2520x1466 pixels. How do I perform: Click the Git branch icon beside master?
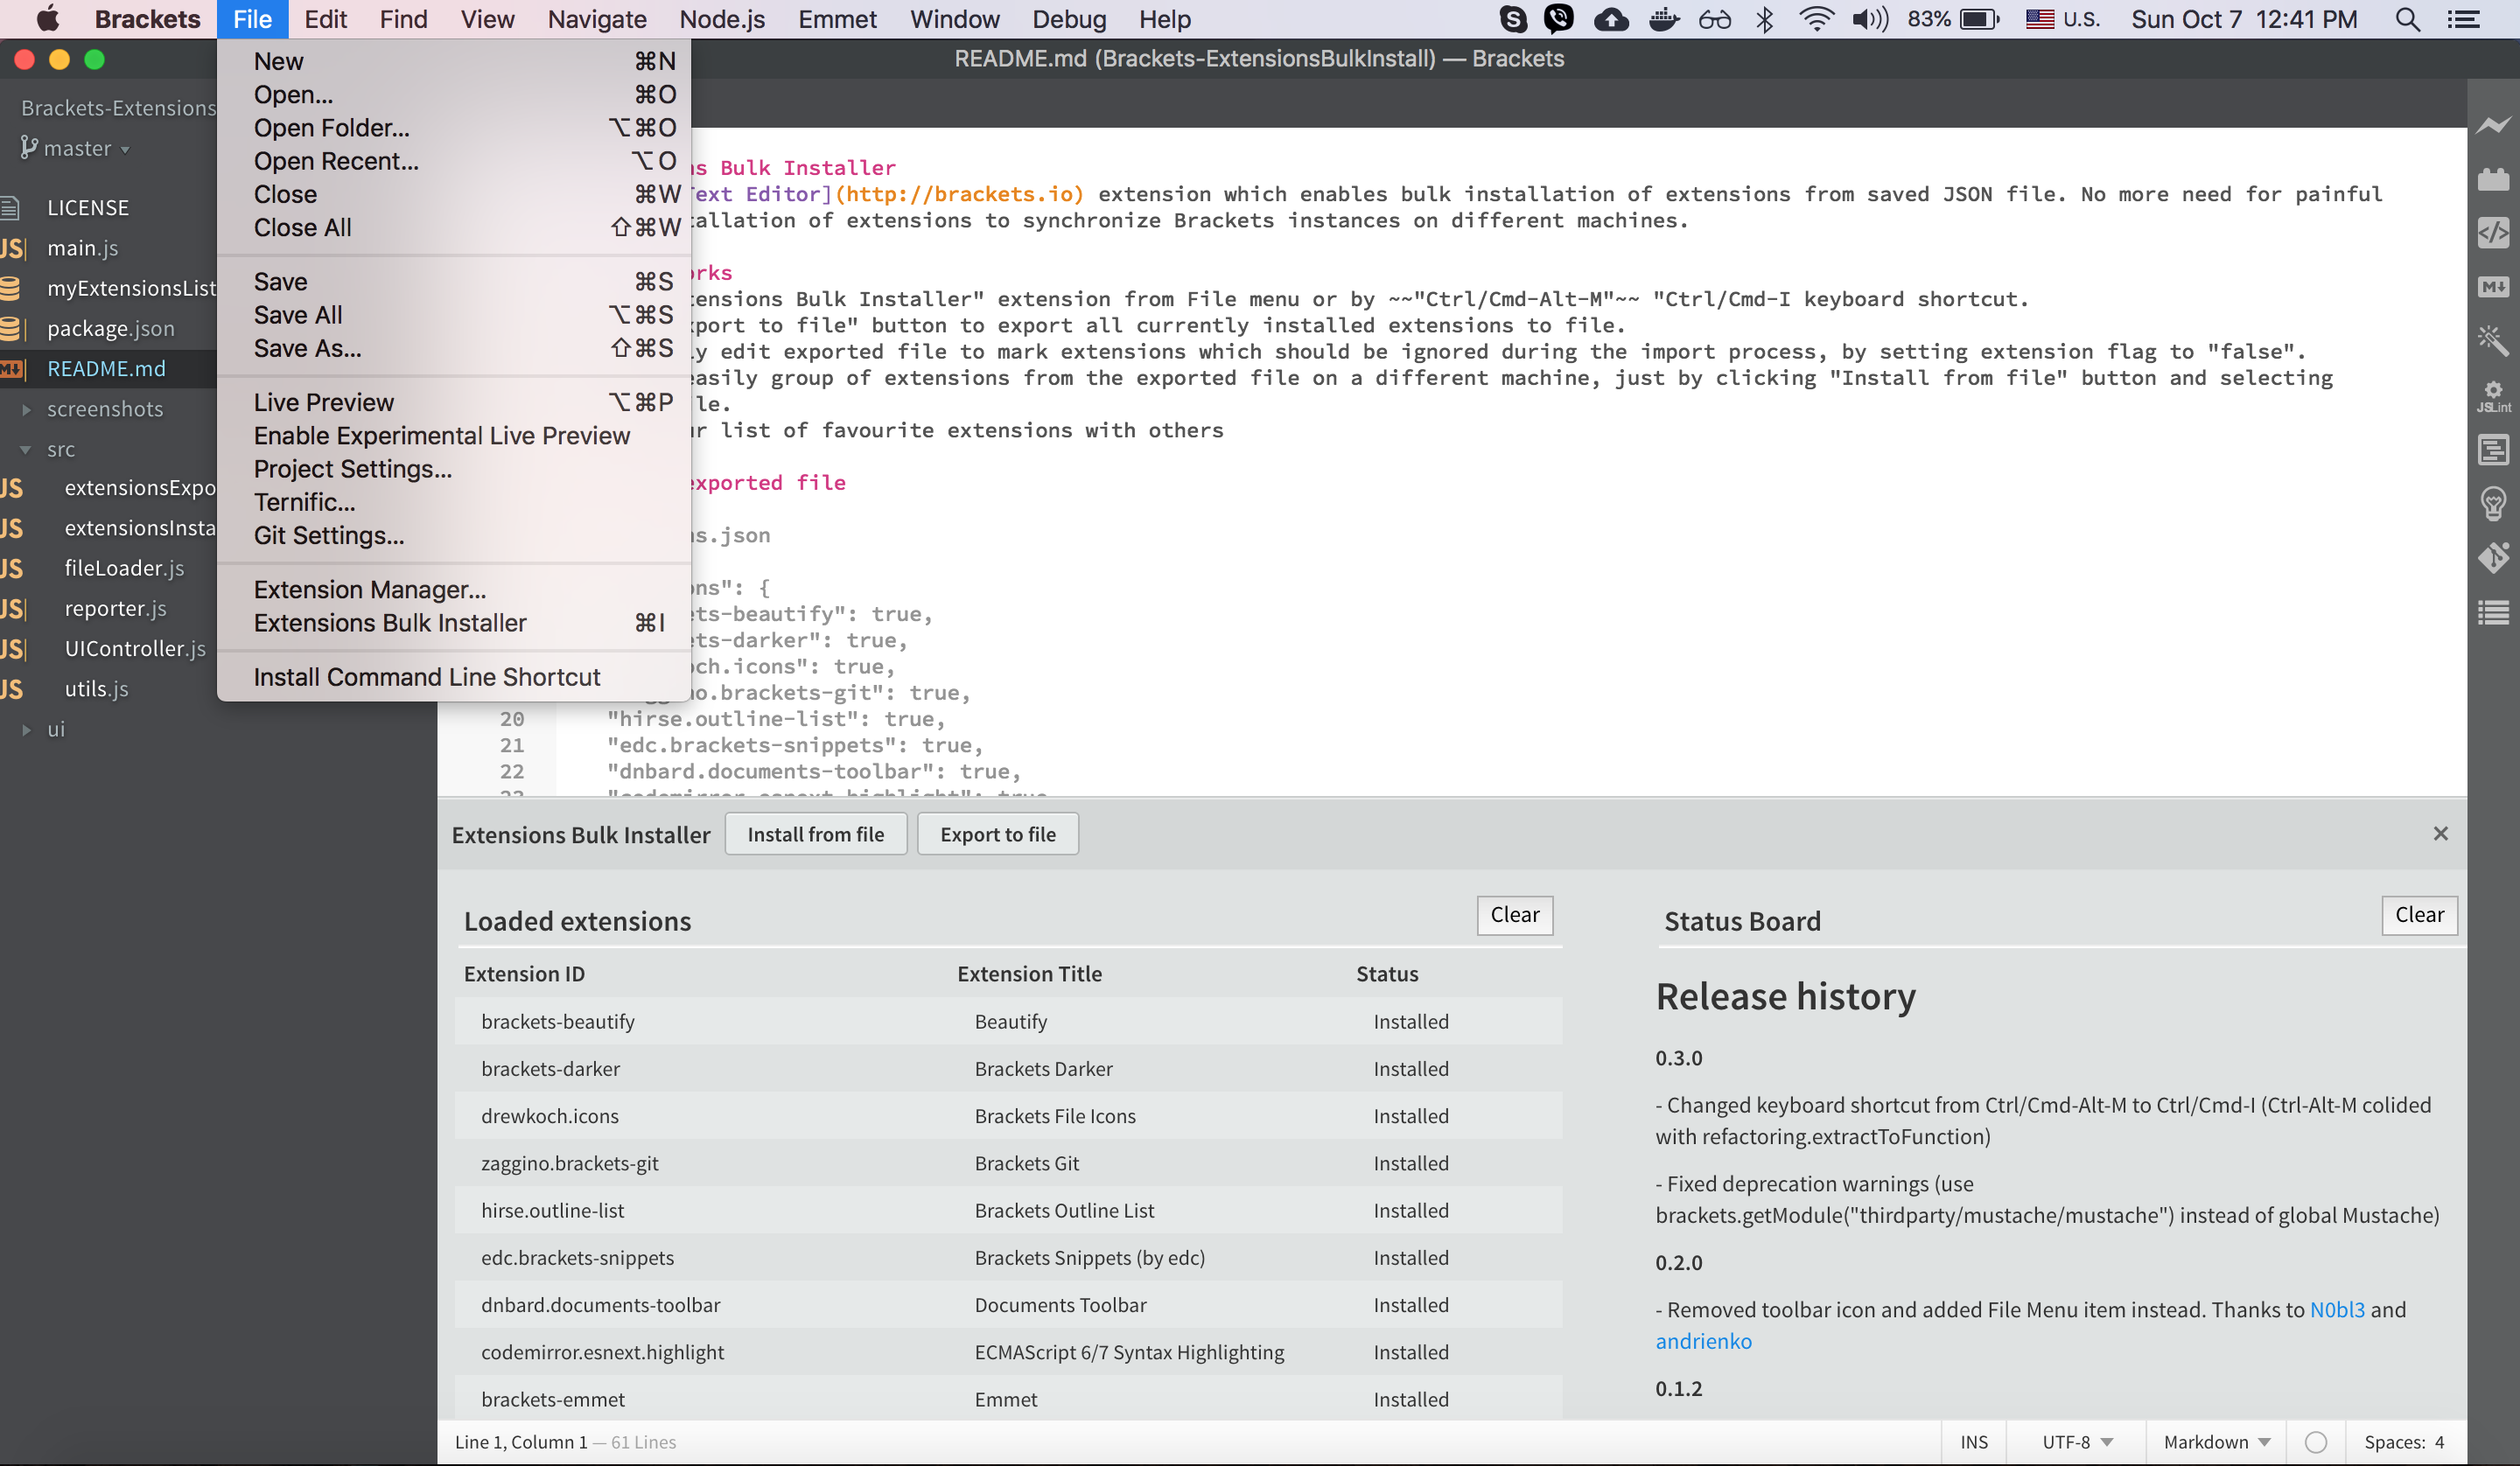(x=29, y=148)
